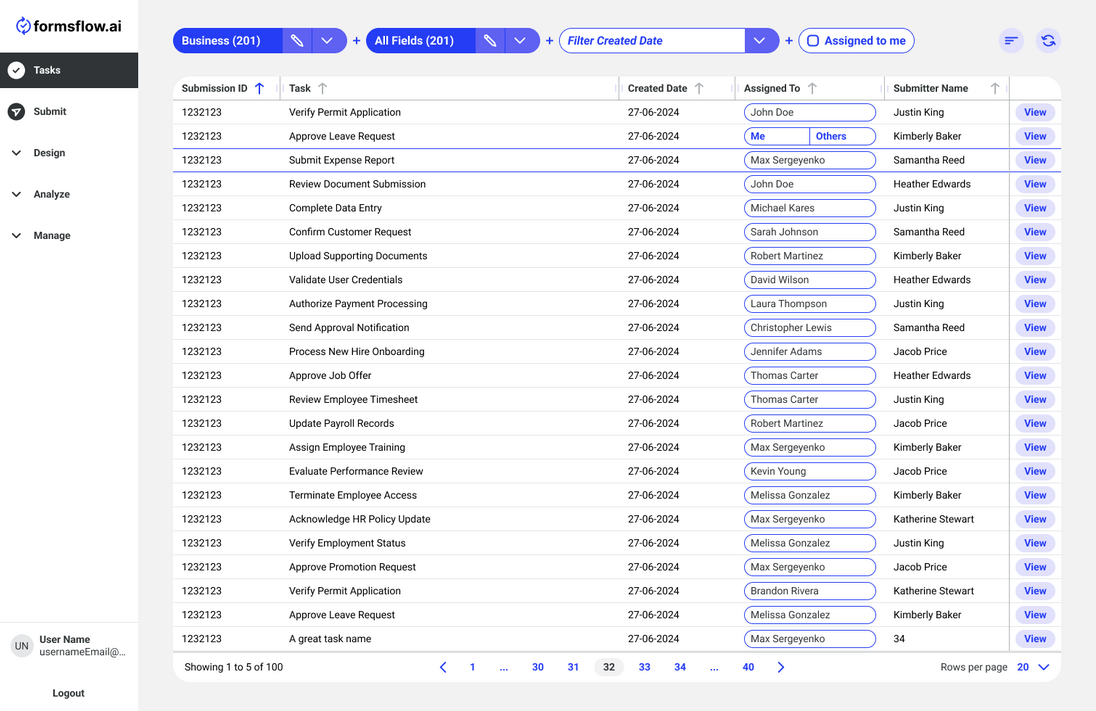
Task: Go to page 40
Action: (x=748, y=667)
